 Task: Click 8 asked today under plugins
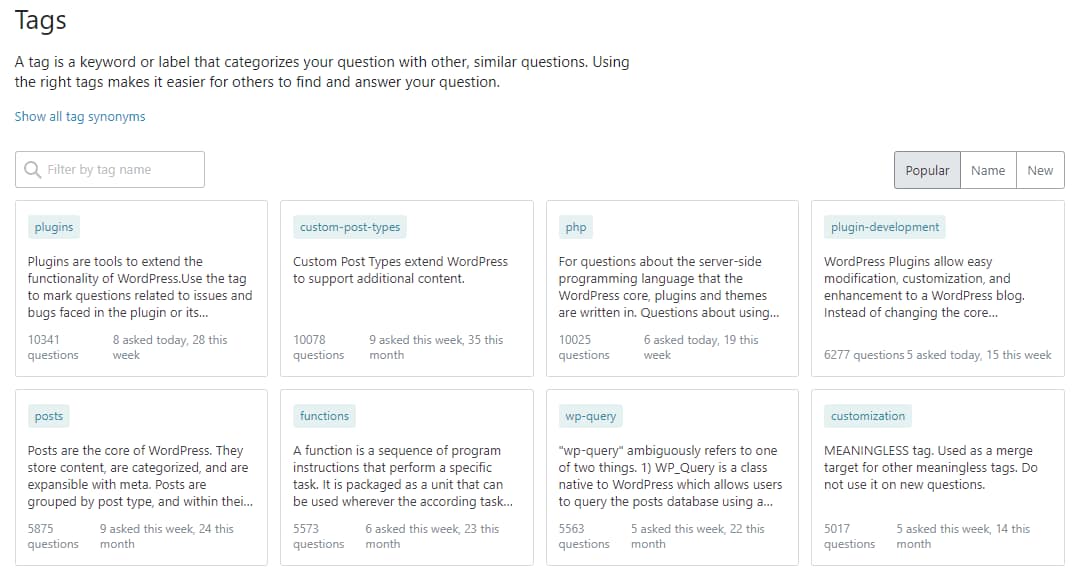pos(149,340)
